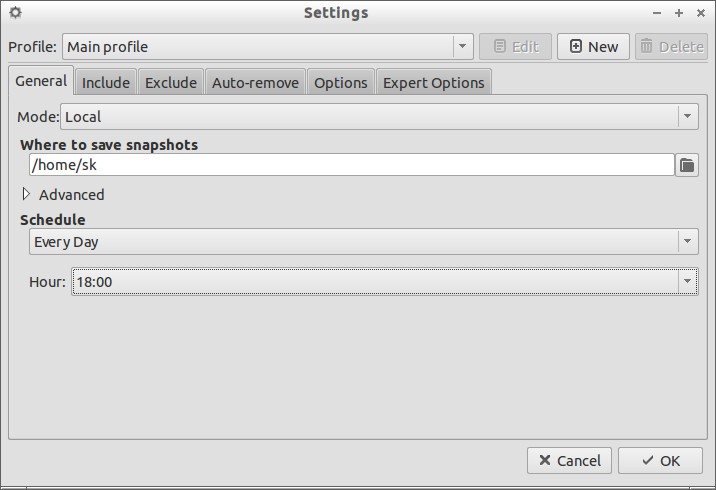Click the Delete profile trash button
The height and width of the screenshot is (490, 716).
click(x=671, y=47)
